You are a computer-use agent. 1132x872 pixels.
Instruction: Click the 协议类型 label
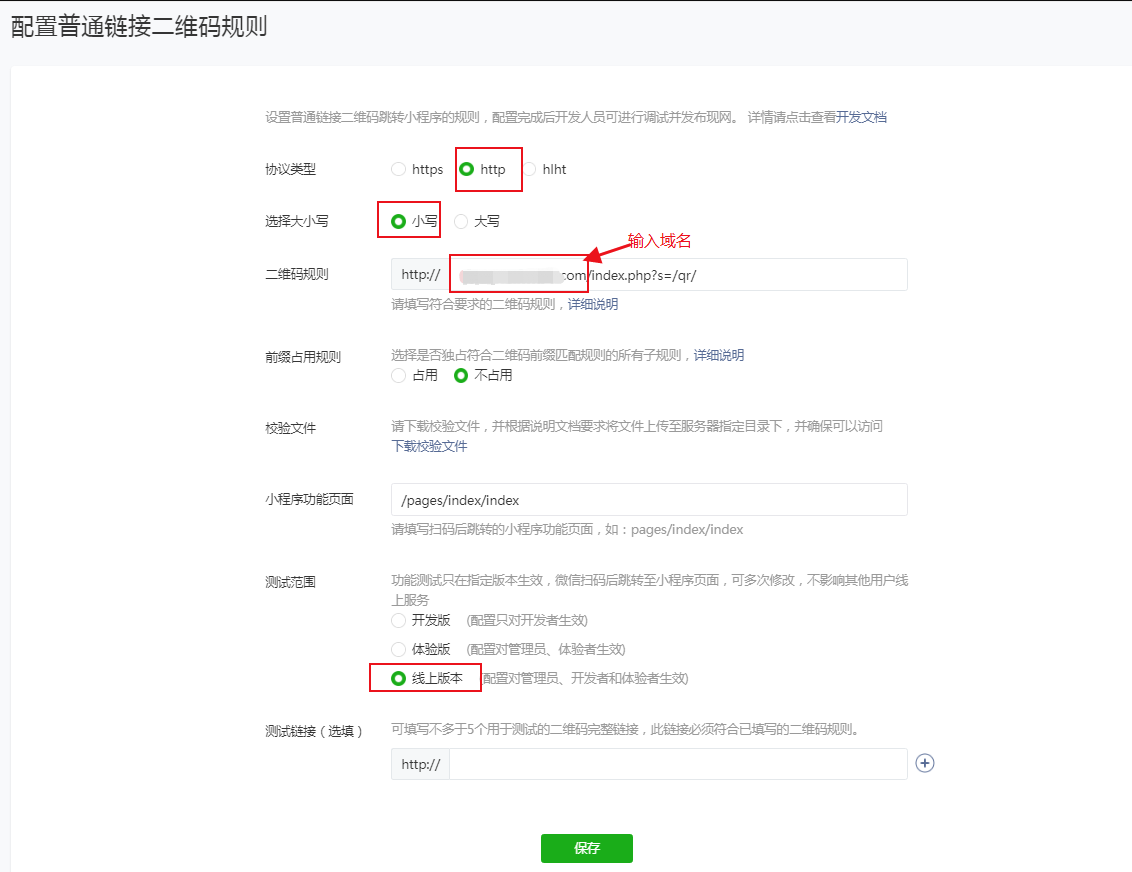click(x=290, y=169)
